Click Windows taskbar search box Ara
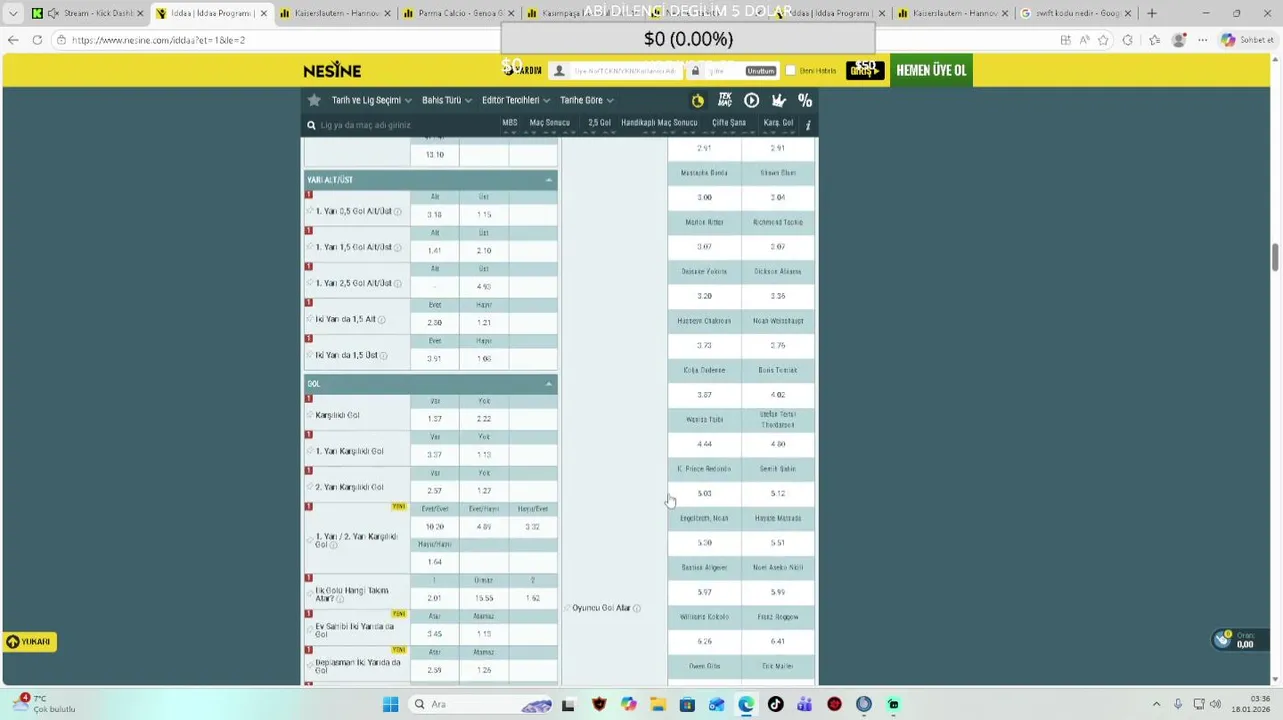This screenshot has height=720, width=1283. point(482,704)
